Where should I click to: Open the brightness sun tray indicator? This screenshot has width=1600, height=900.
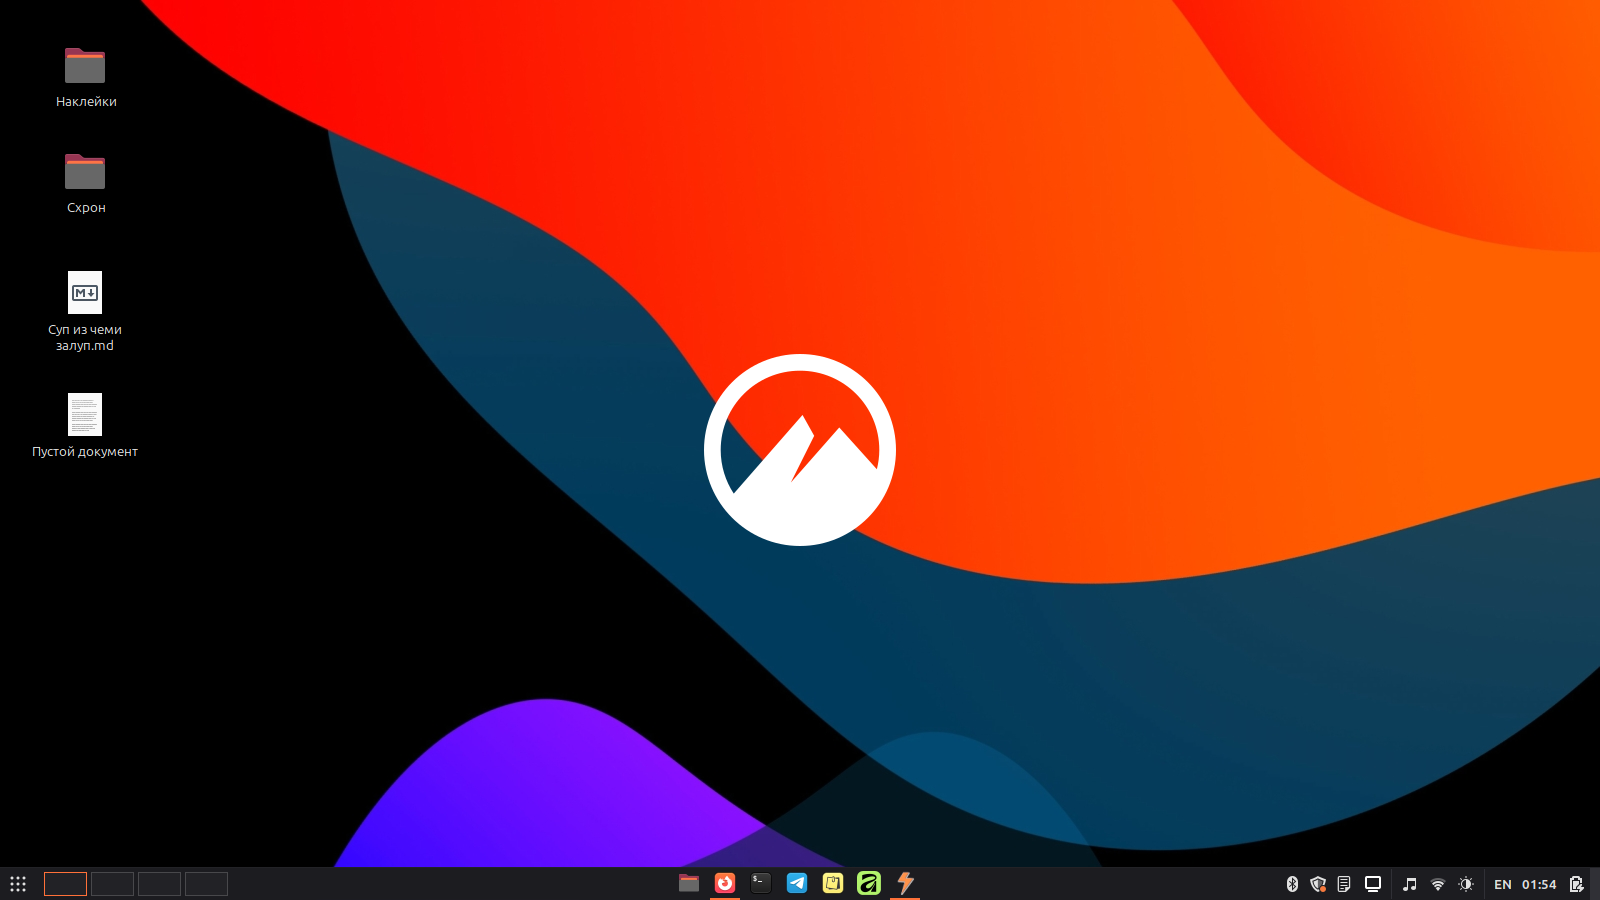pyautogui.click(x=1466, y=884)
